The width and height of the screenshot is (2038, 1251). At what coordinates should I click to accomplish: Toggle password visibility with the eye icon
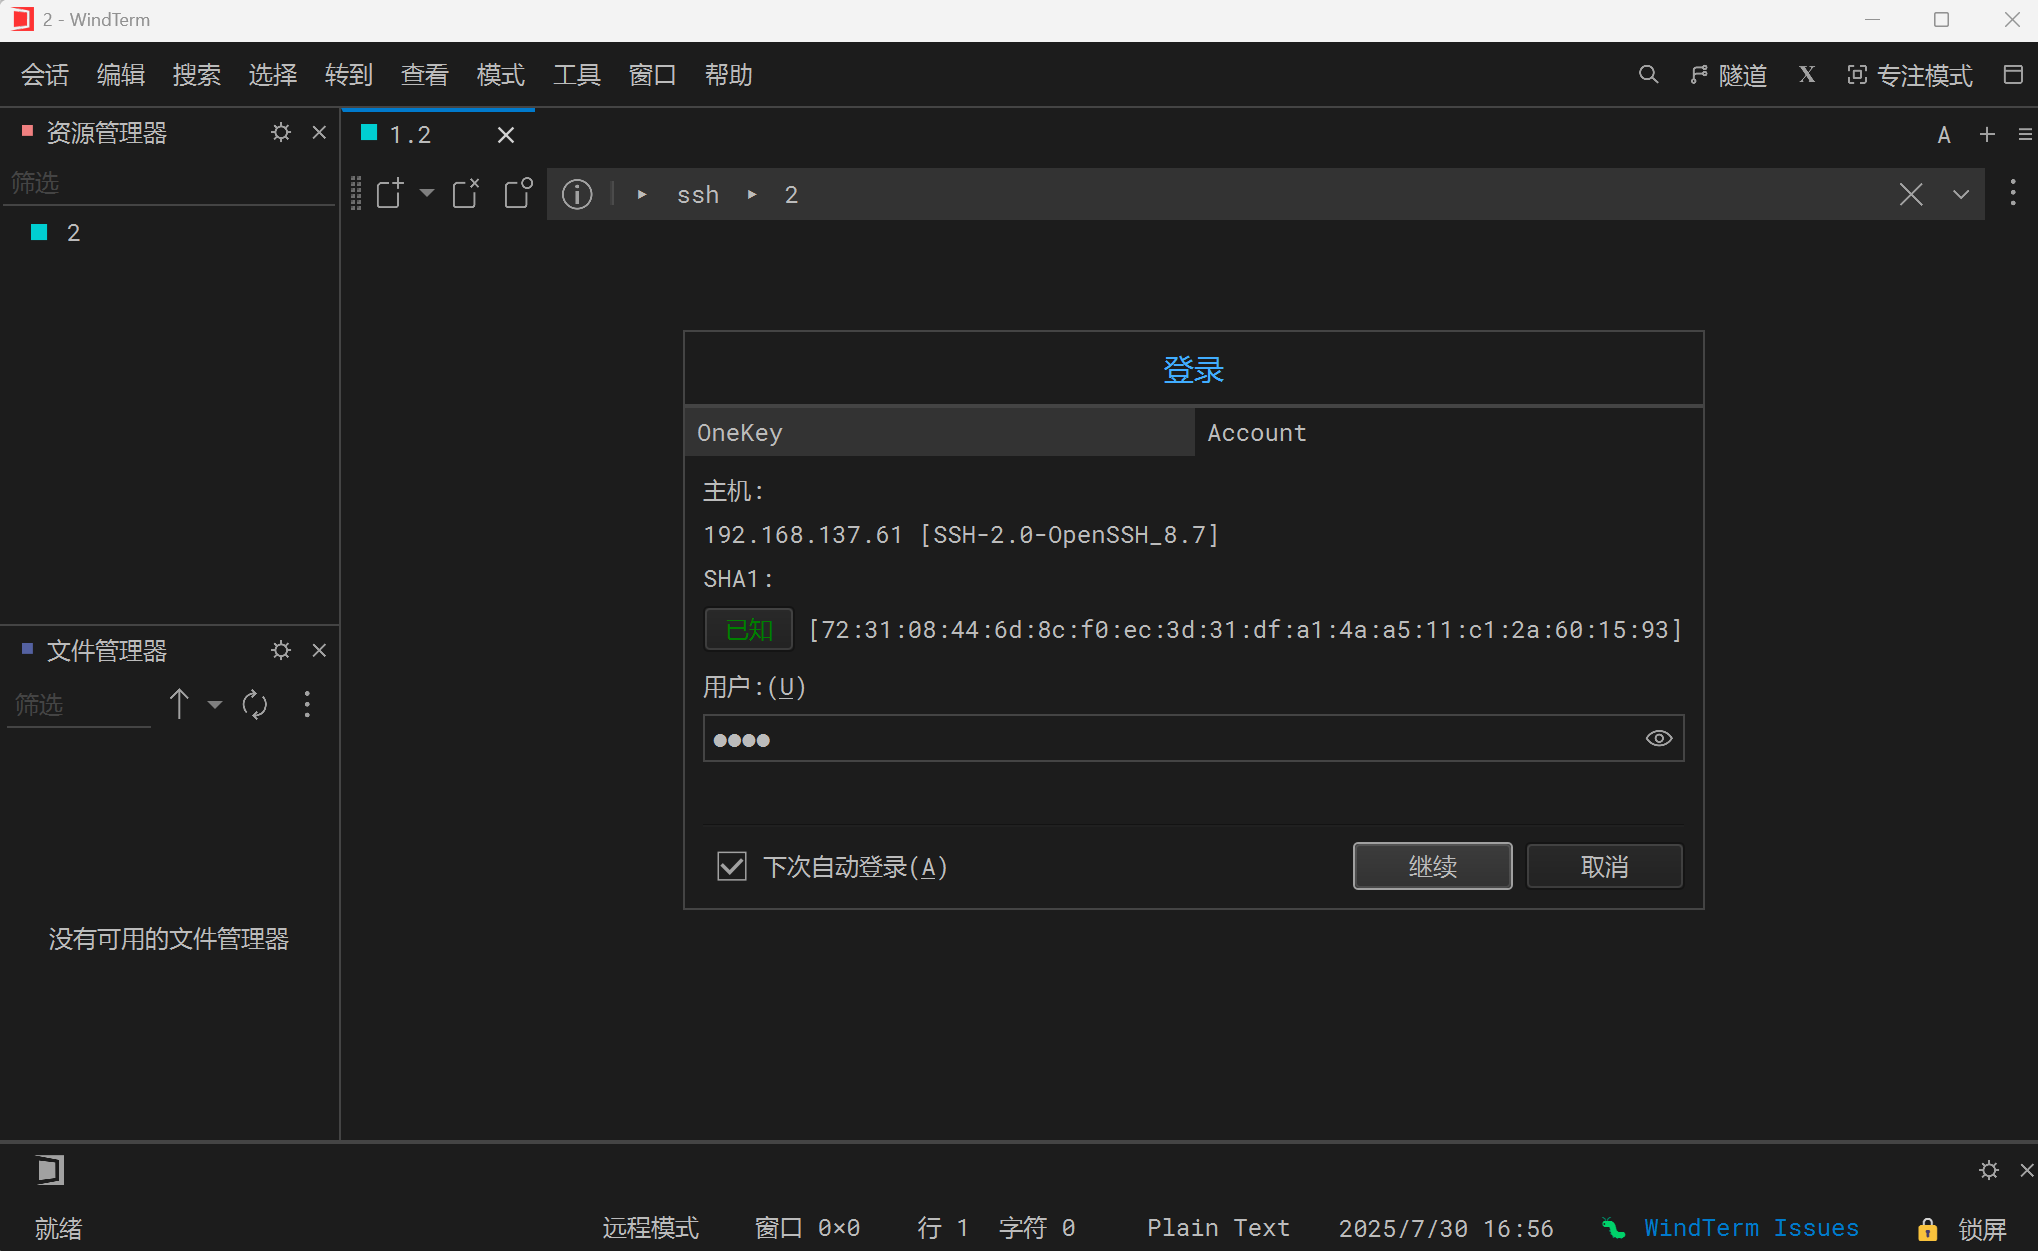[1658, 738]
